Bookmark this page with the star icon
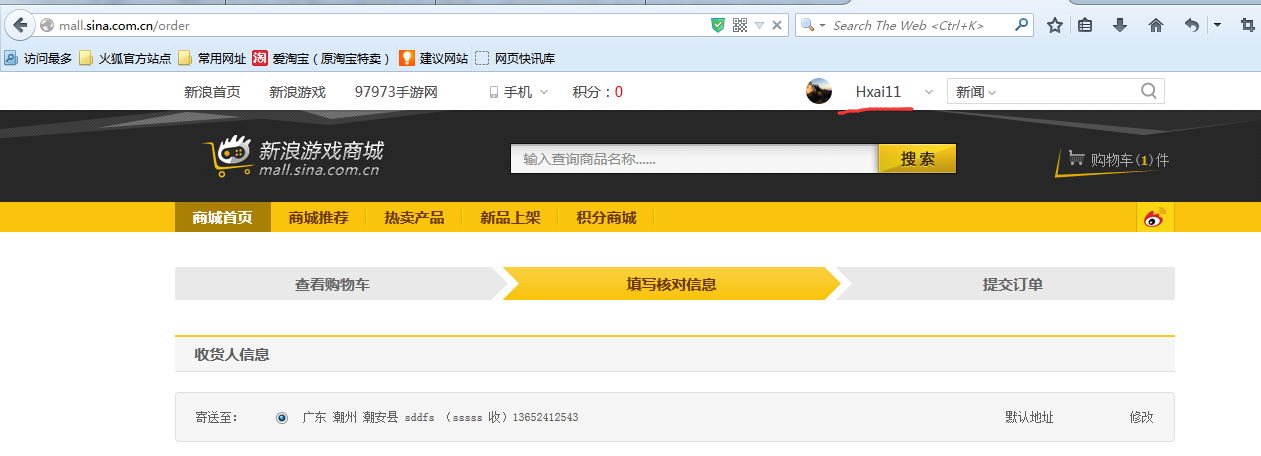The width and height of the screenshot is (1261, 456). click(1054, 25)
